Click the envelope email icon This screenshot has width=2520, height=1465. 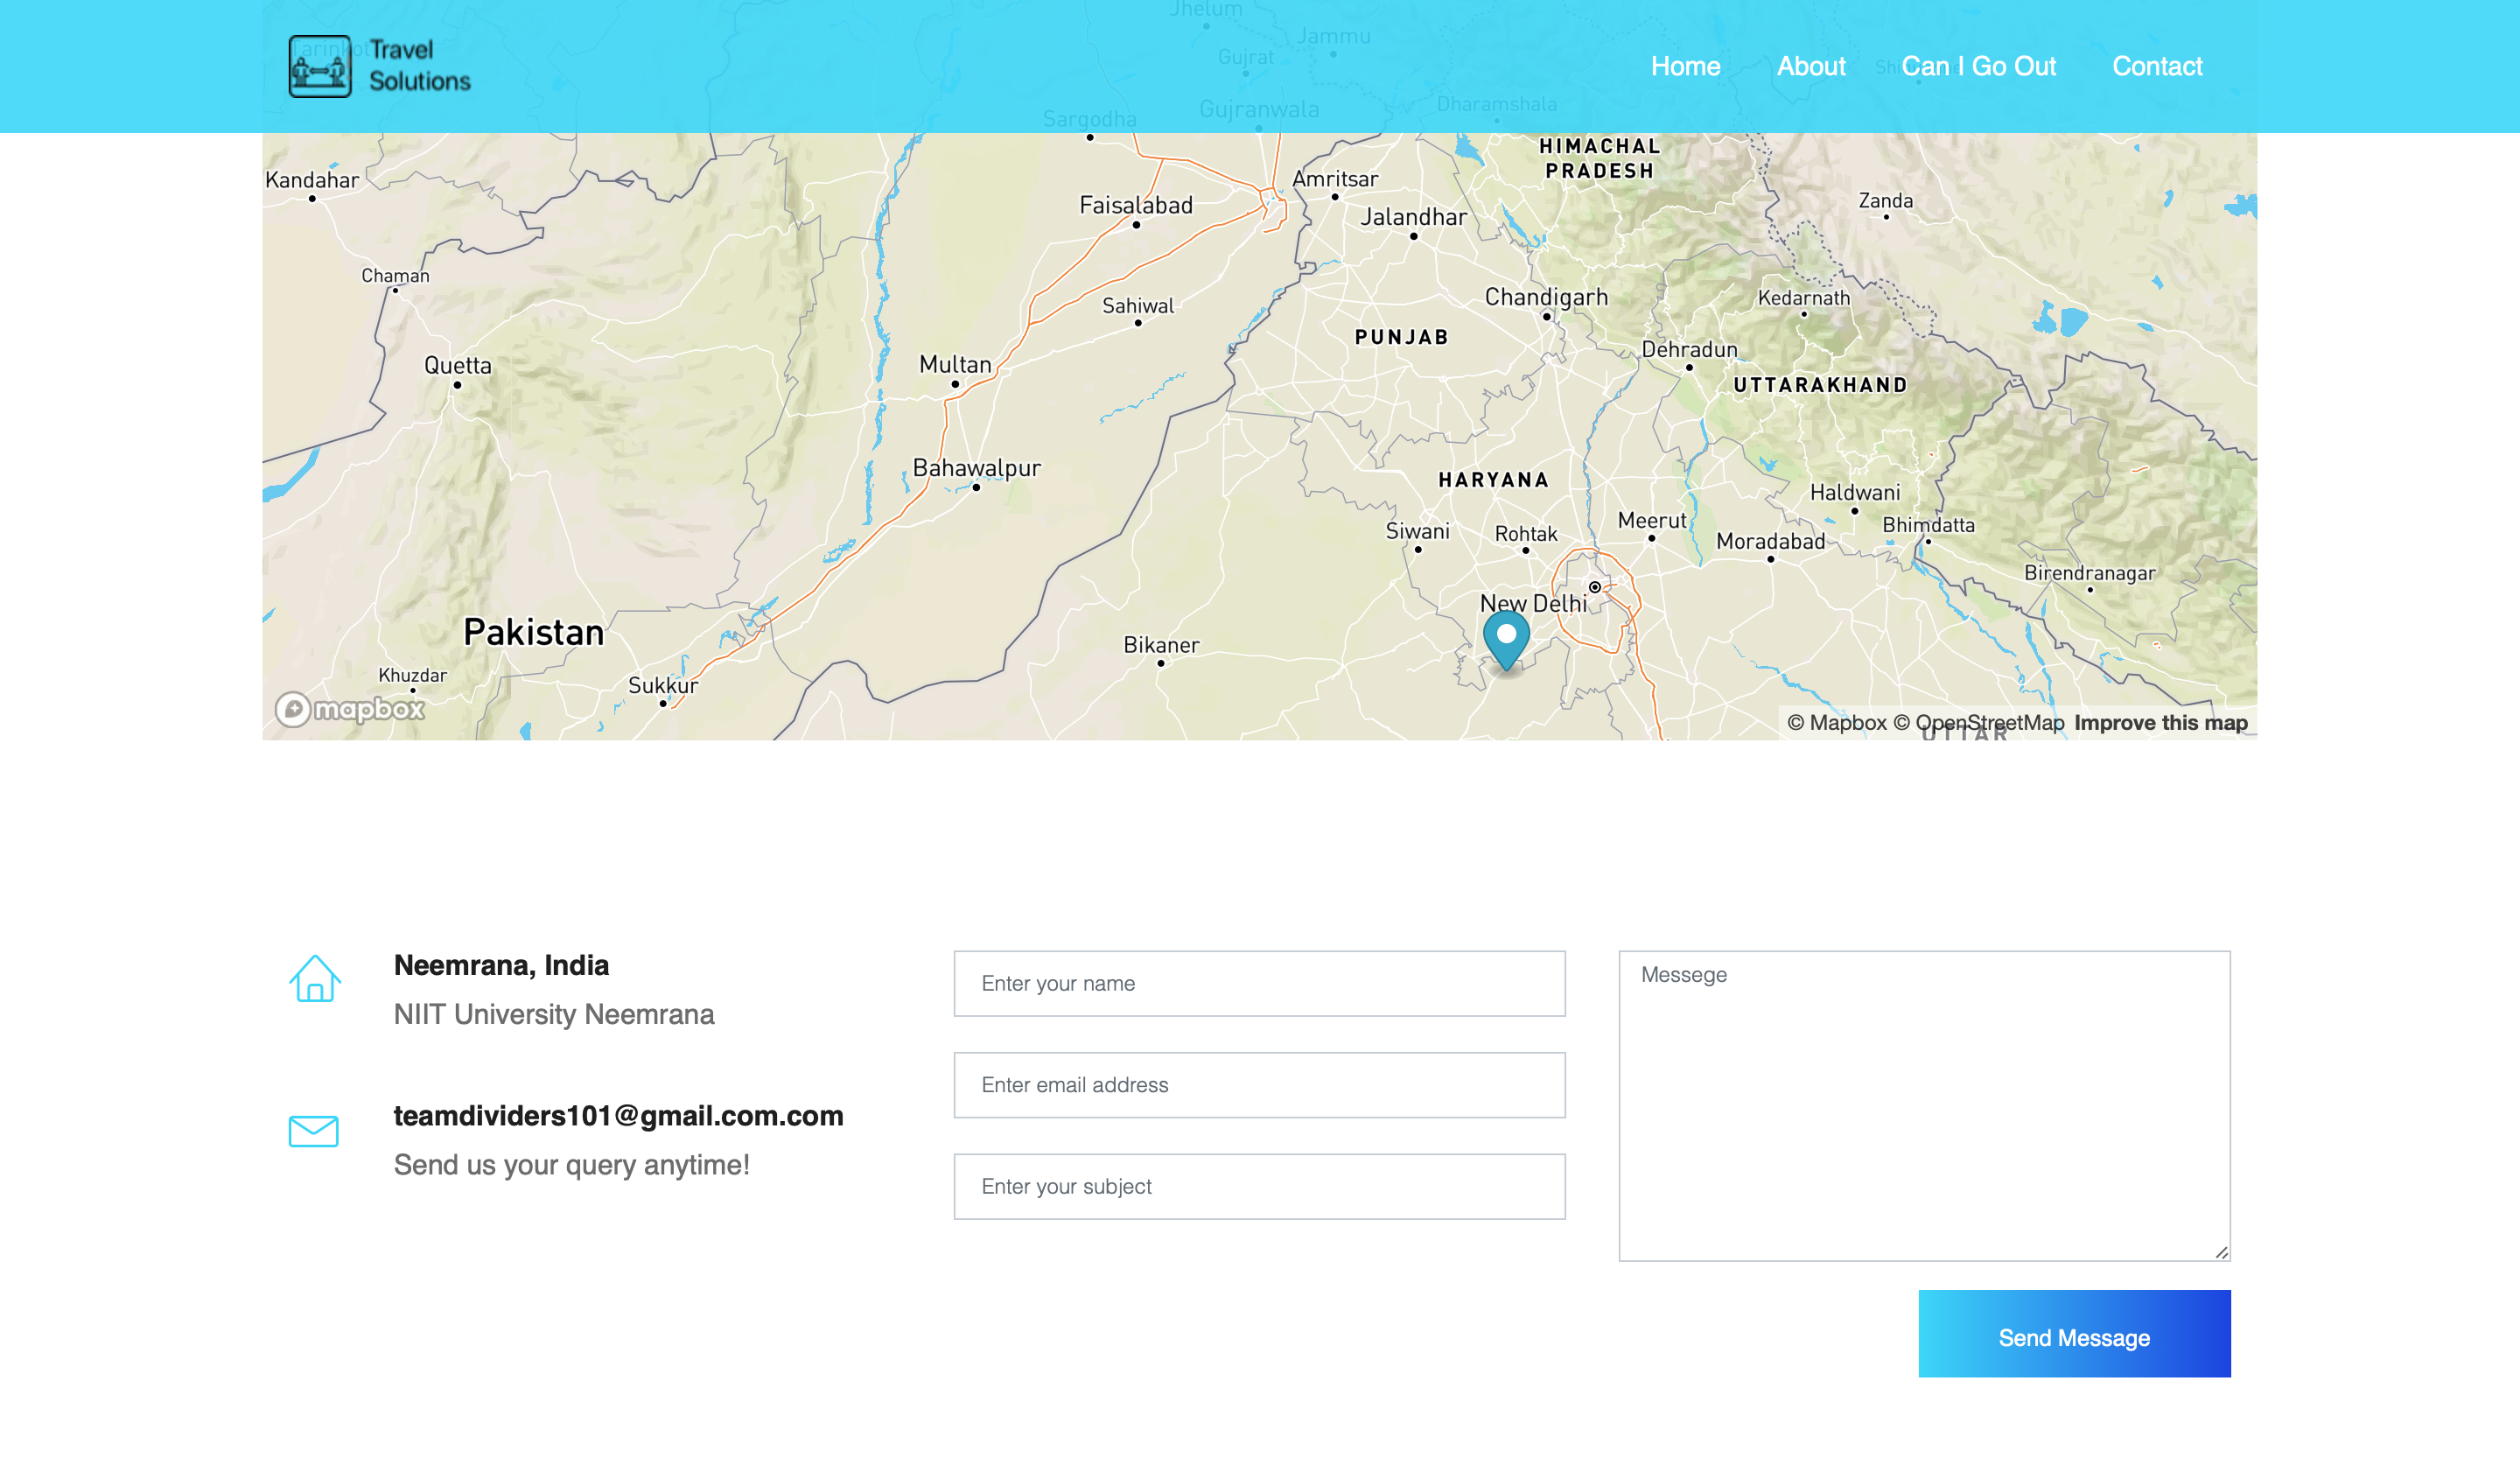(313, 1131)
